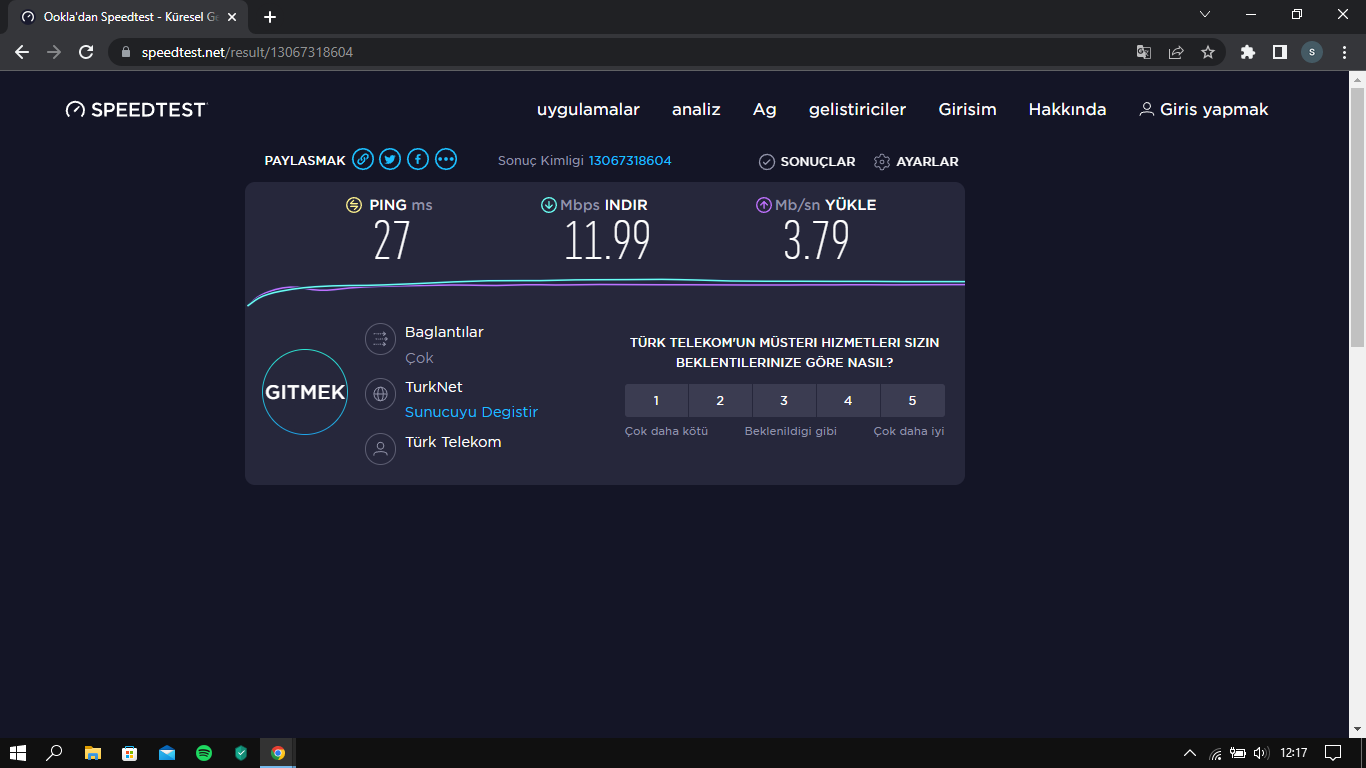Click the 11.99 download value

click(607, 241)
